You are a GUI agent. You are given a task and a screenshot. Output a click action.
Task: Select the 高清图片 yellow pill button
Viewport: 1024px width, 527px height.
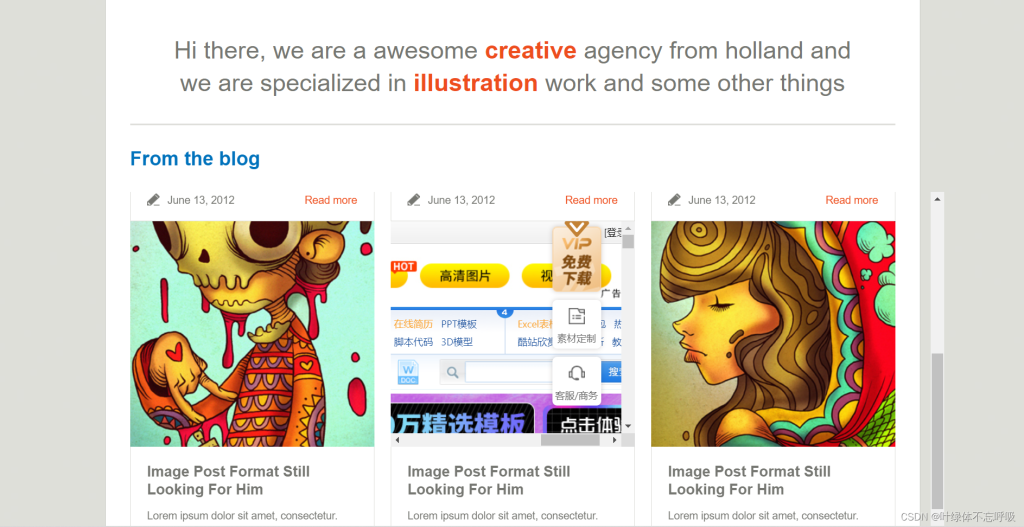[464, 276]
